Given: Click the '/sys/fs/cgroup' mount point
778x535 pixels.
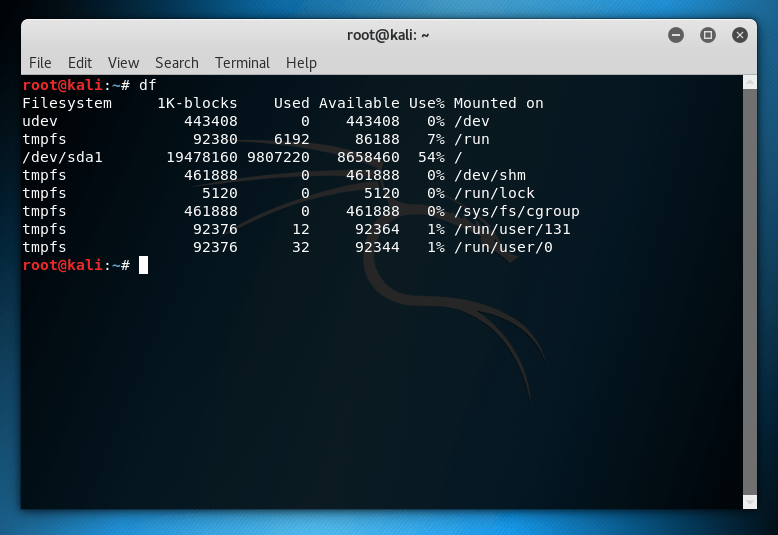Looking at the screenshot, I should pos(517,211).
